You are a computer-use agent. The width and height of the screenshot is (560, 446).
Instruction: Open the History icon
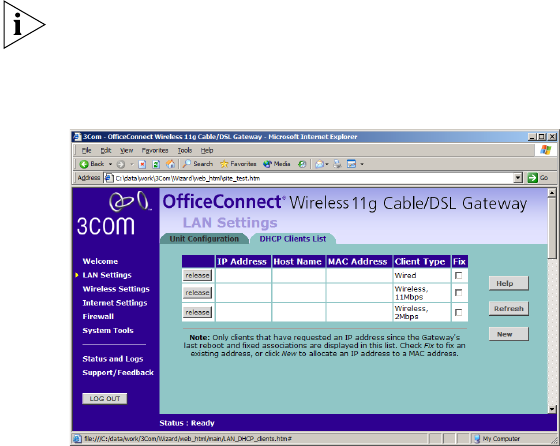coord(302,164)
